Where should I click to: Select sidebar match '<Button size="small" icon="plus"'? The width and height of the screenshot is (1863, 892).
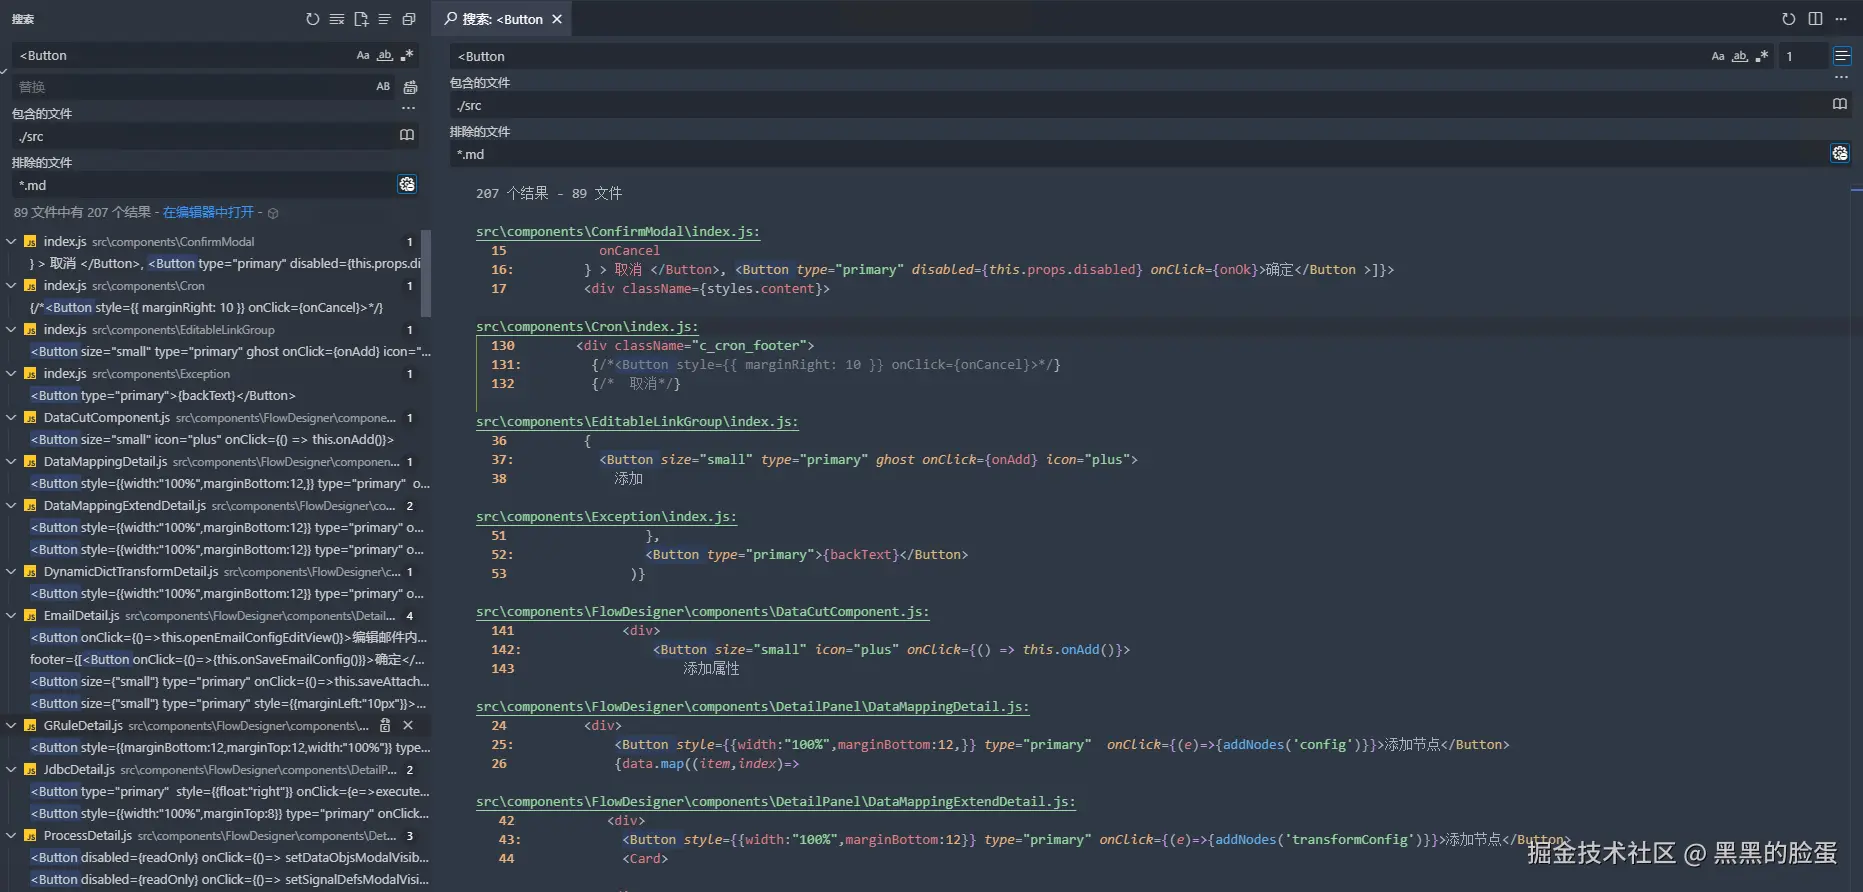(212, 439)
